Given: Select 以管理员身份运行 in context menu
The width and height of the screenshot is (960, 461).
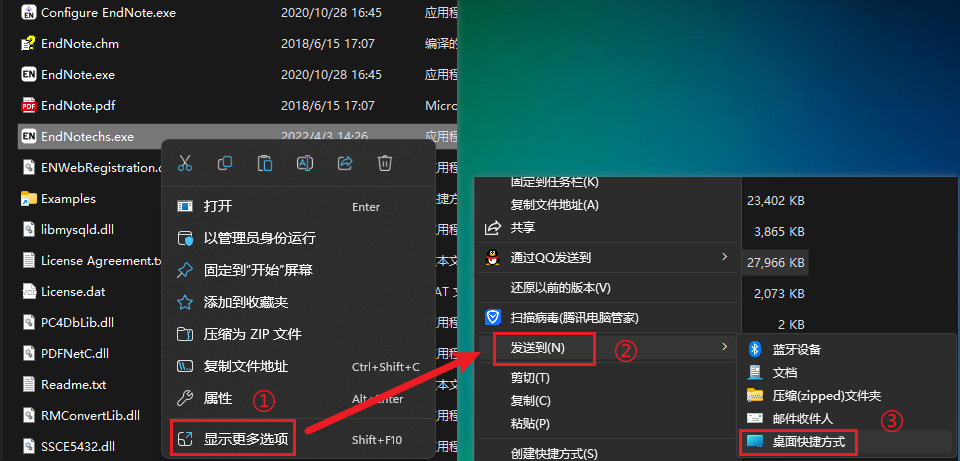Looking at the screenshot, I should [298, 238].
